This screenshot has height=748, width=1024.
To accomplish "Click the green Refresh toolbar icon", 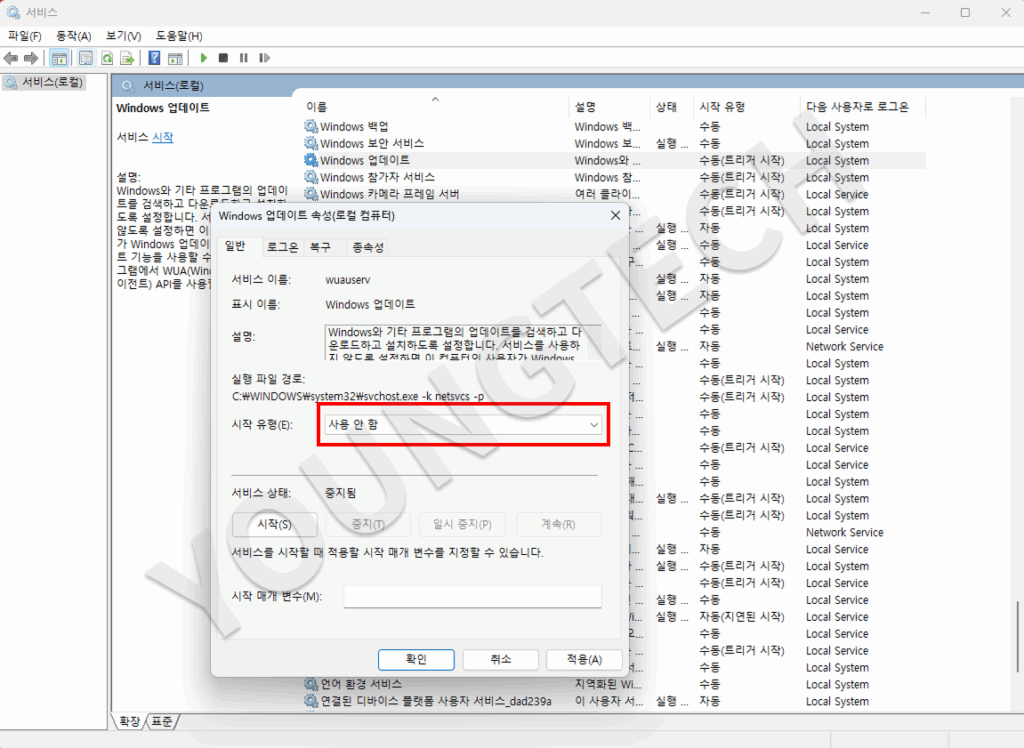I will coord(106,58).
